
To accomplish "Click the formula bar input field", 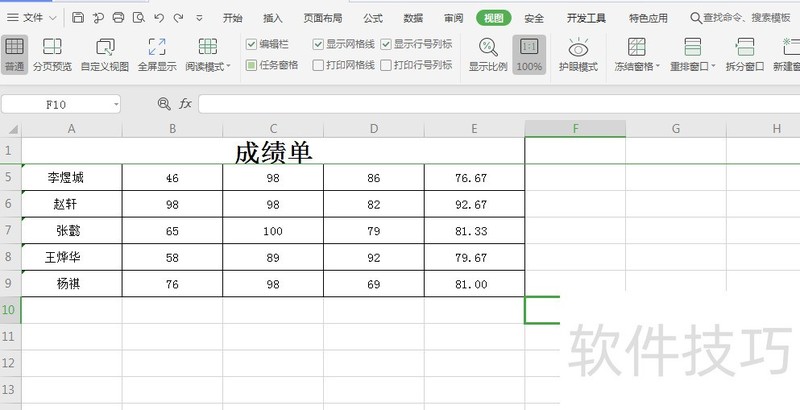I will (499, 104).
